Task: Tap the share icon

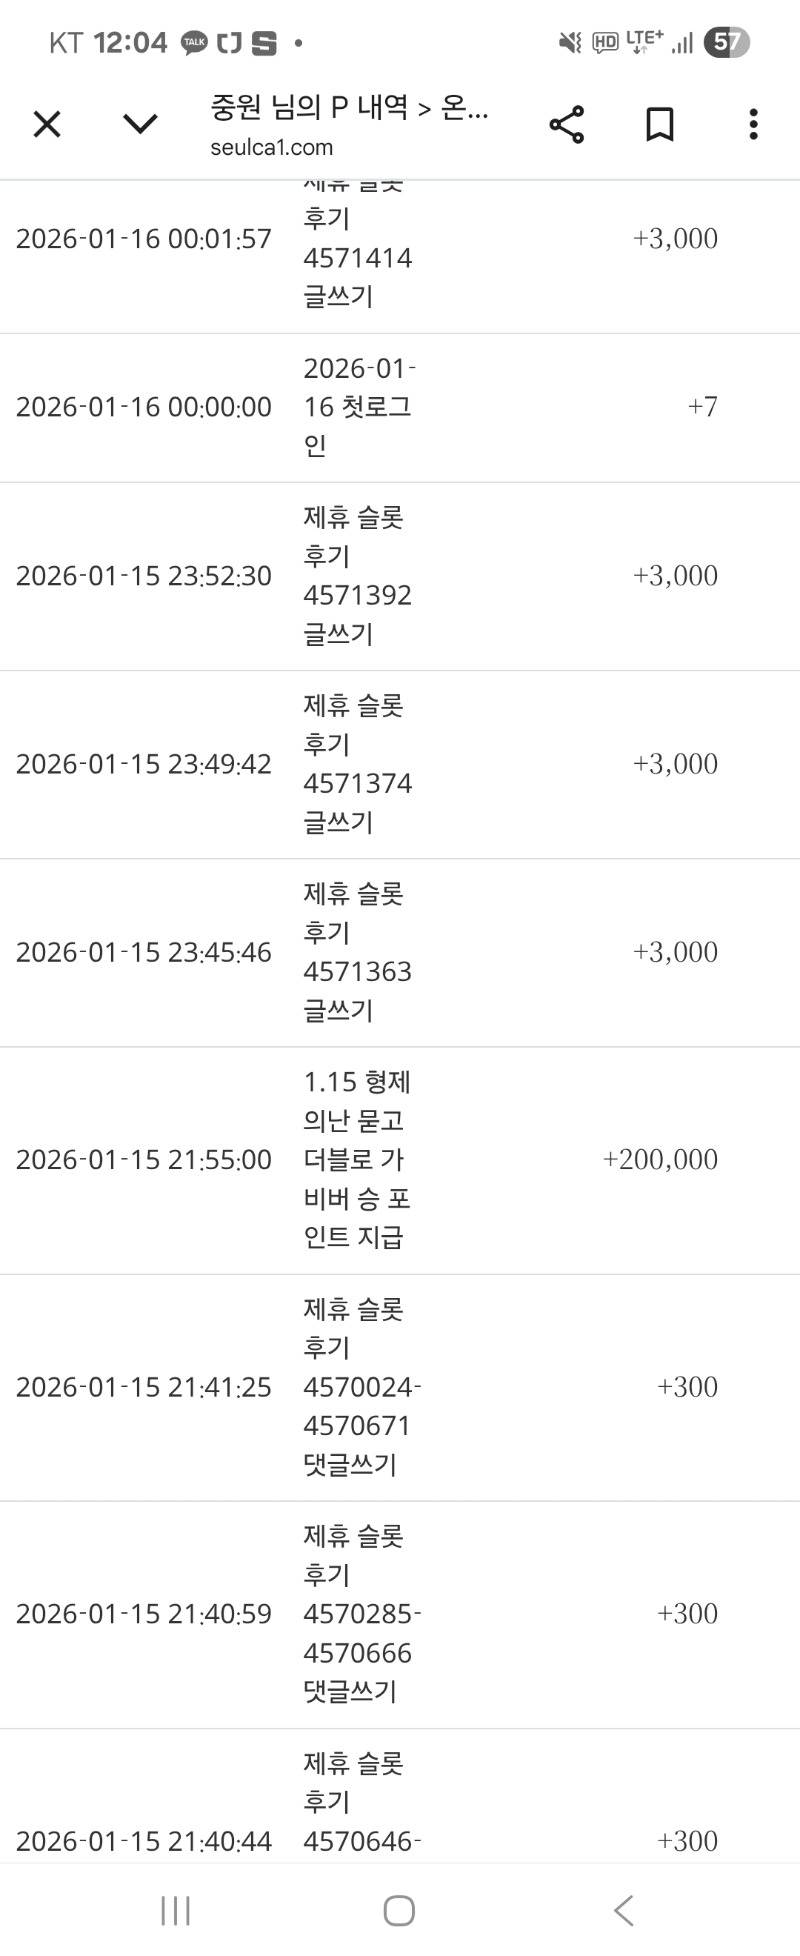Action: pos(566,125)
